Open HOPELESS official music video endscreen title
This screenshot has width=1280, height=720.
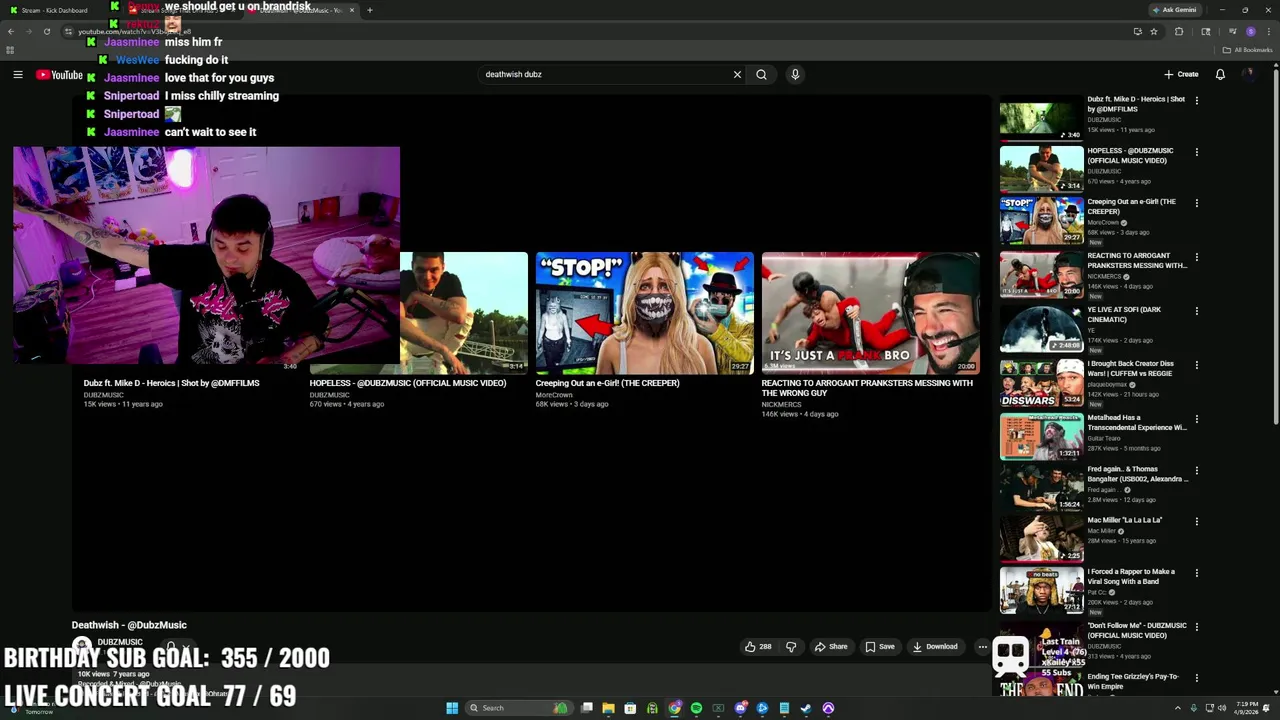coord(408,383)
